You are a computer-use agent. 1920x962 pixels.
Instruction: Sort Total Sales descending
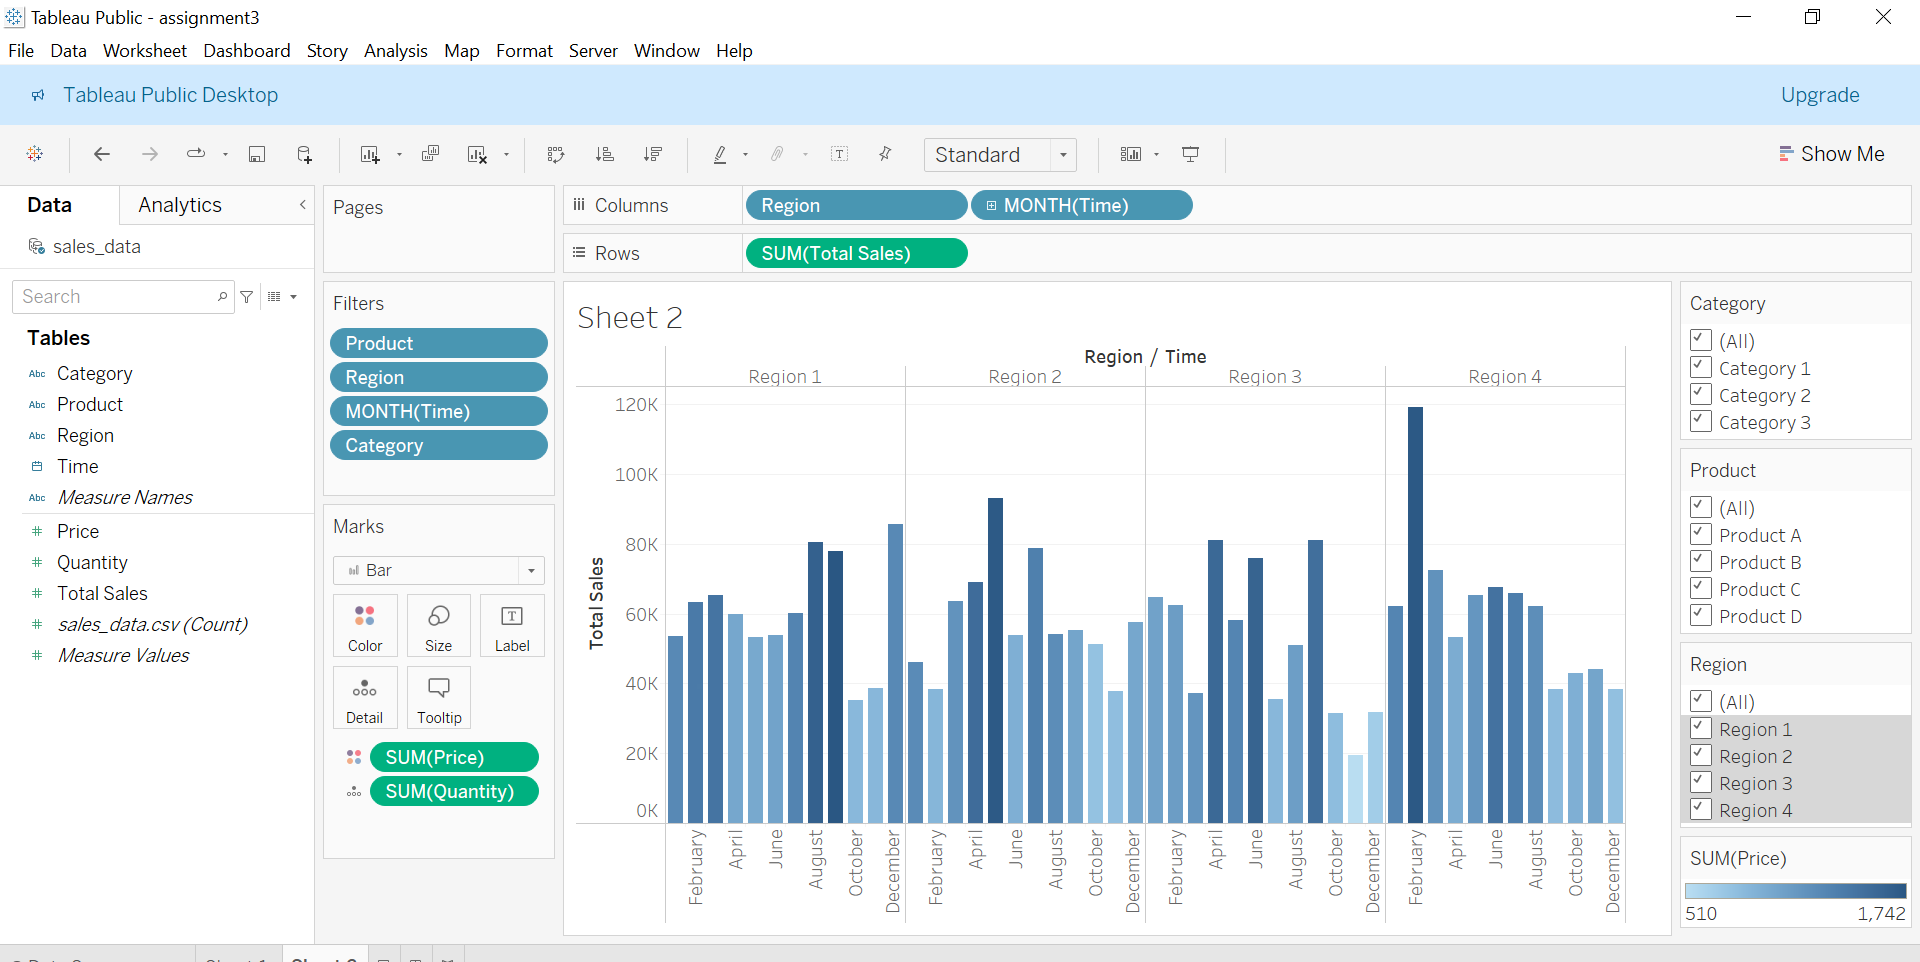[653, 154]
